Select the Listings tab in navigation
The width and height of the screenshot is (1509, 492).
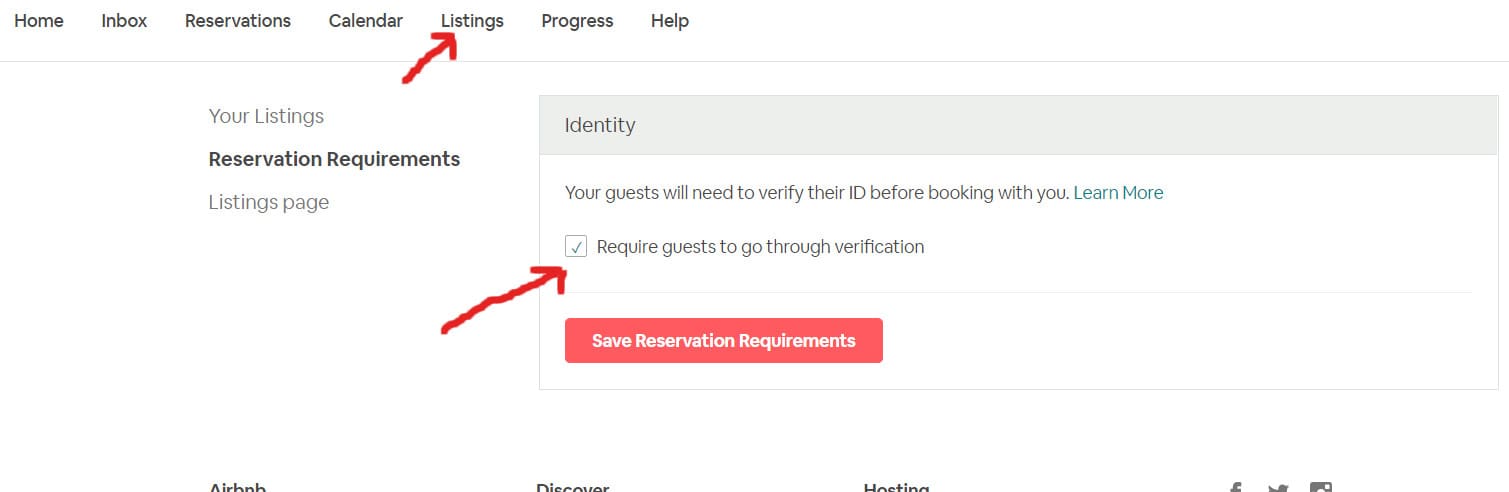[472, 21]
